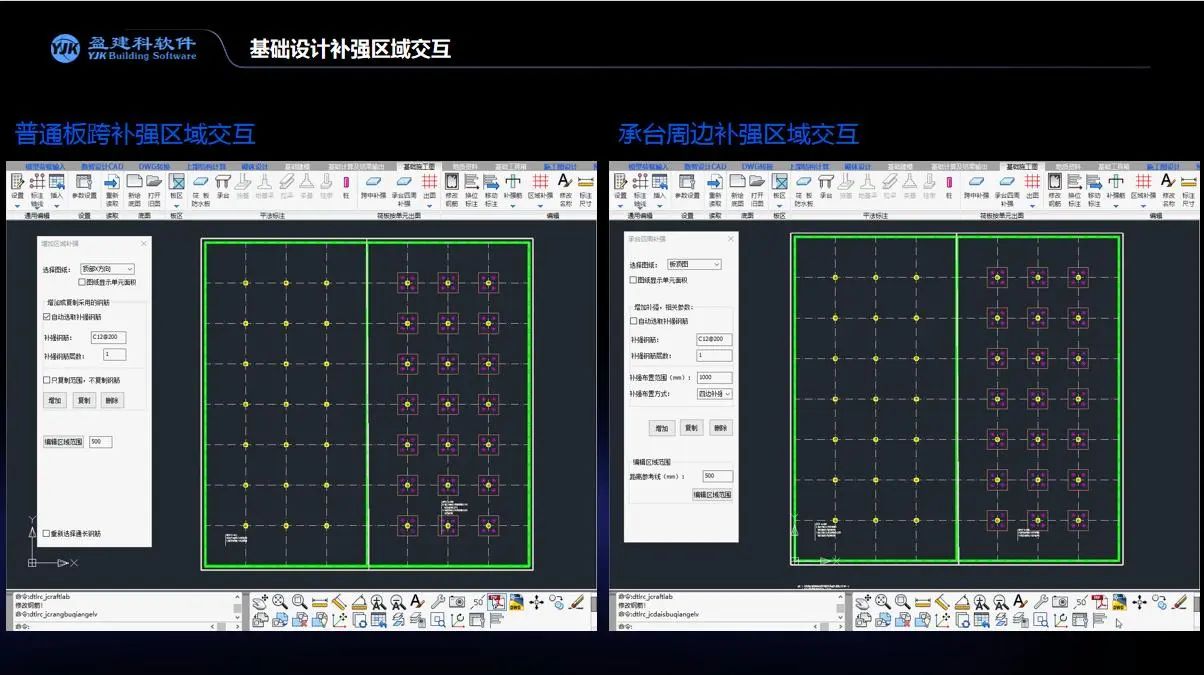Open 选择图纸 dropdown showing 顶部X方向
The height and width of the screenshot is (675, 1204).
click(x=107, y=269)
